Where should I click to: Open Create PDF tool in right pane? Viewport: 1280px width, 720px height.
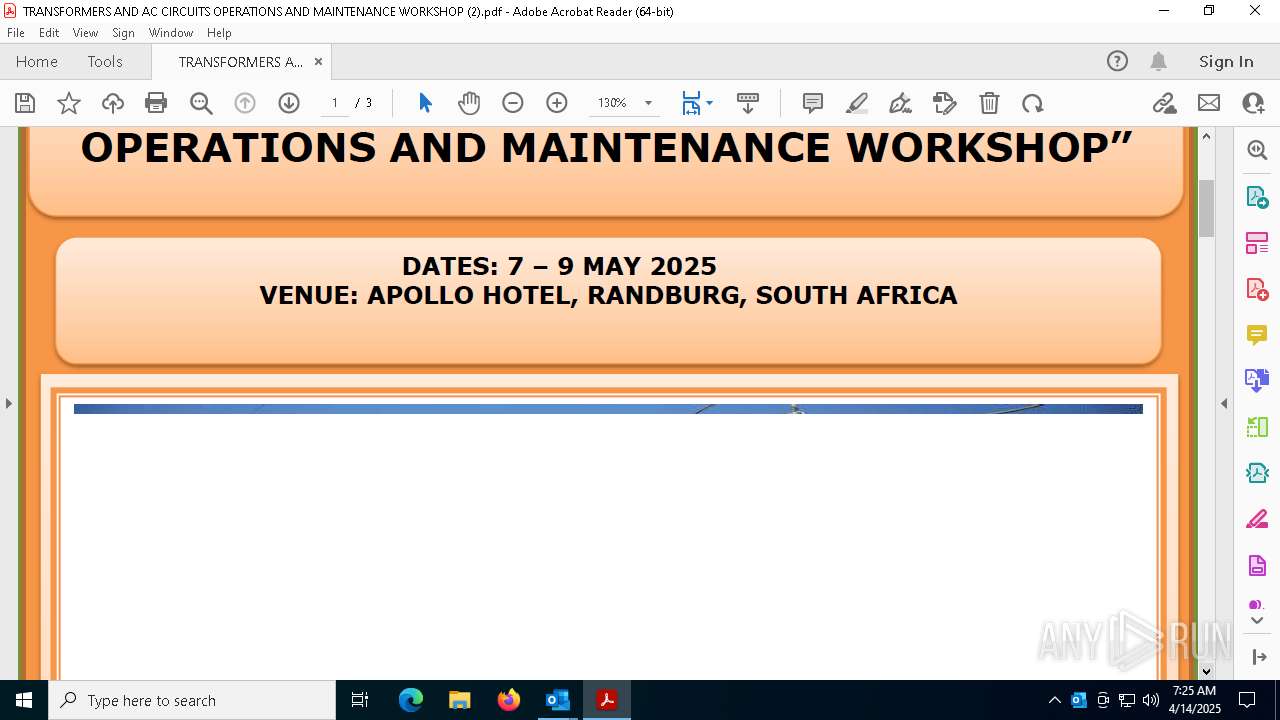[x=1257, y=289]
